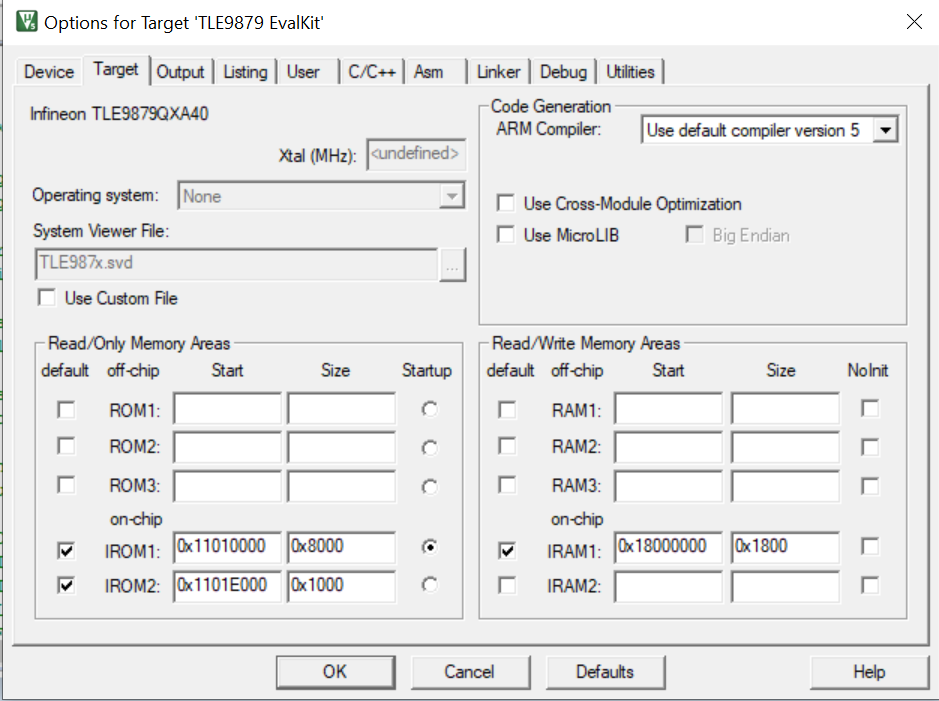The width and height of the screenshot is (939, 701).
Task: Click the RAM1 Start input field
Action: pos(668,409)
